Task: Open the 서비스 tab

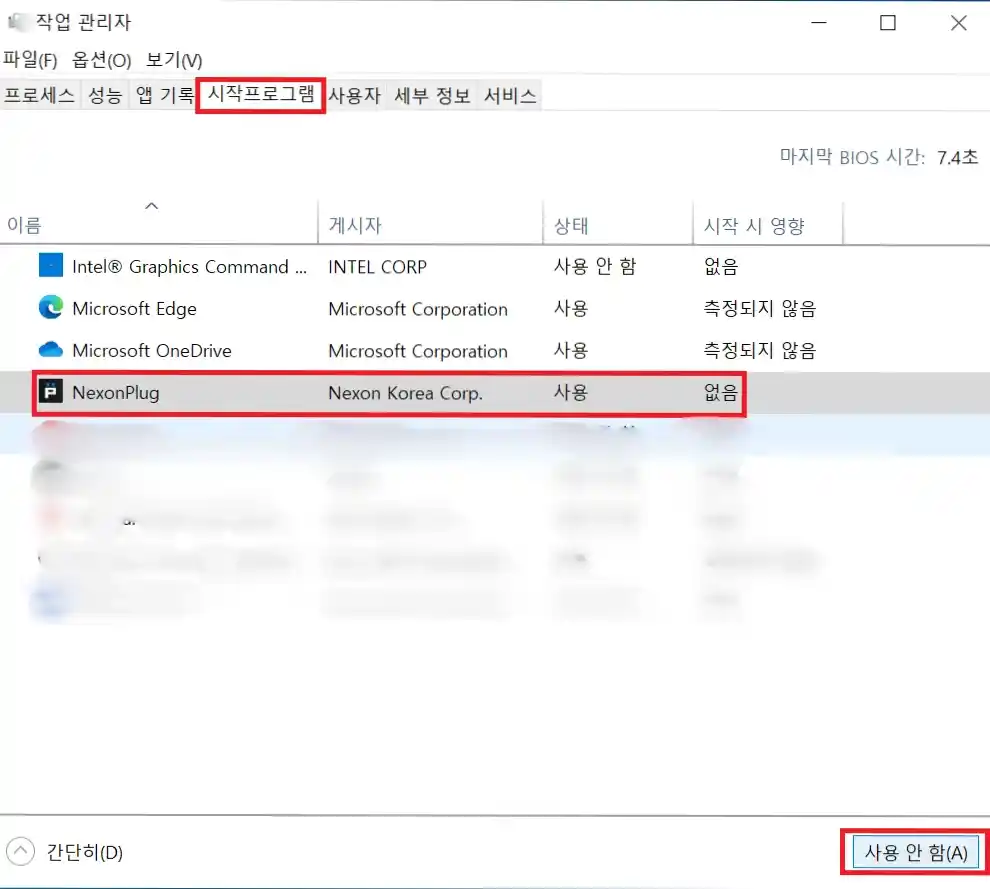Action: pyautogui.click(x=510, y=95)
